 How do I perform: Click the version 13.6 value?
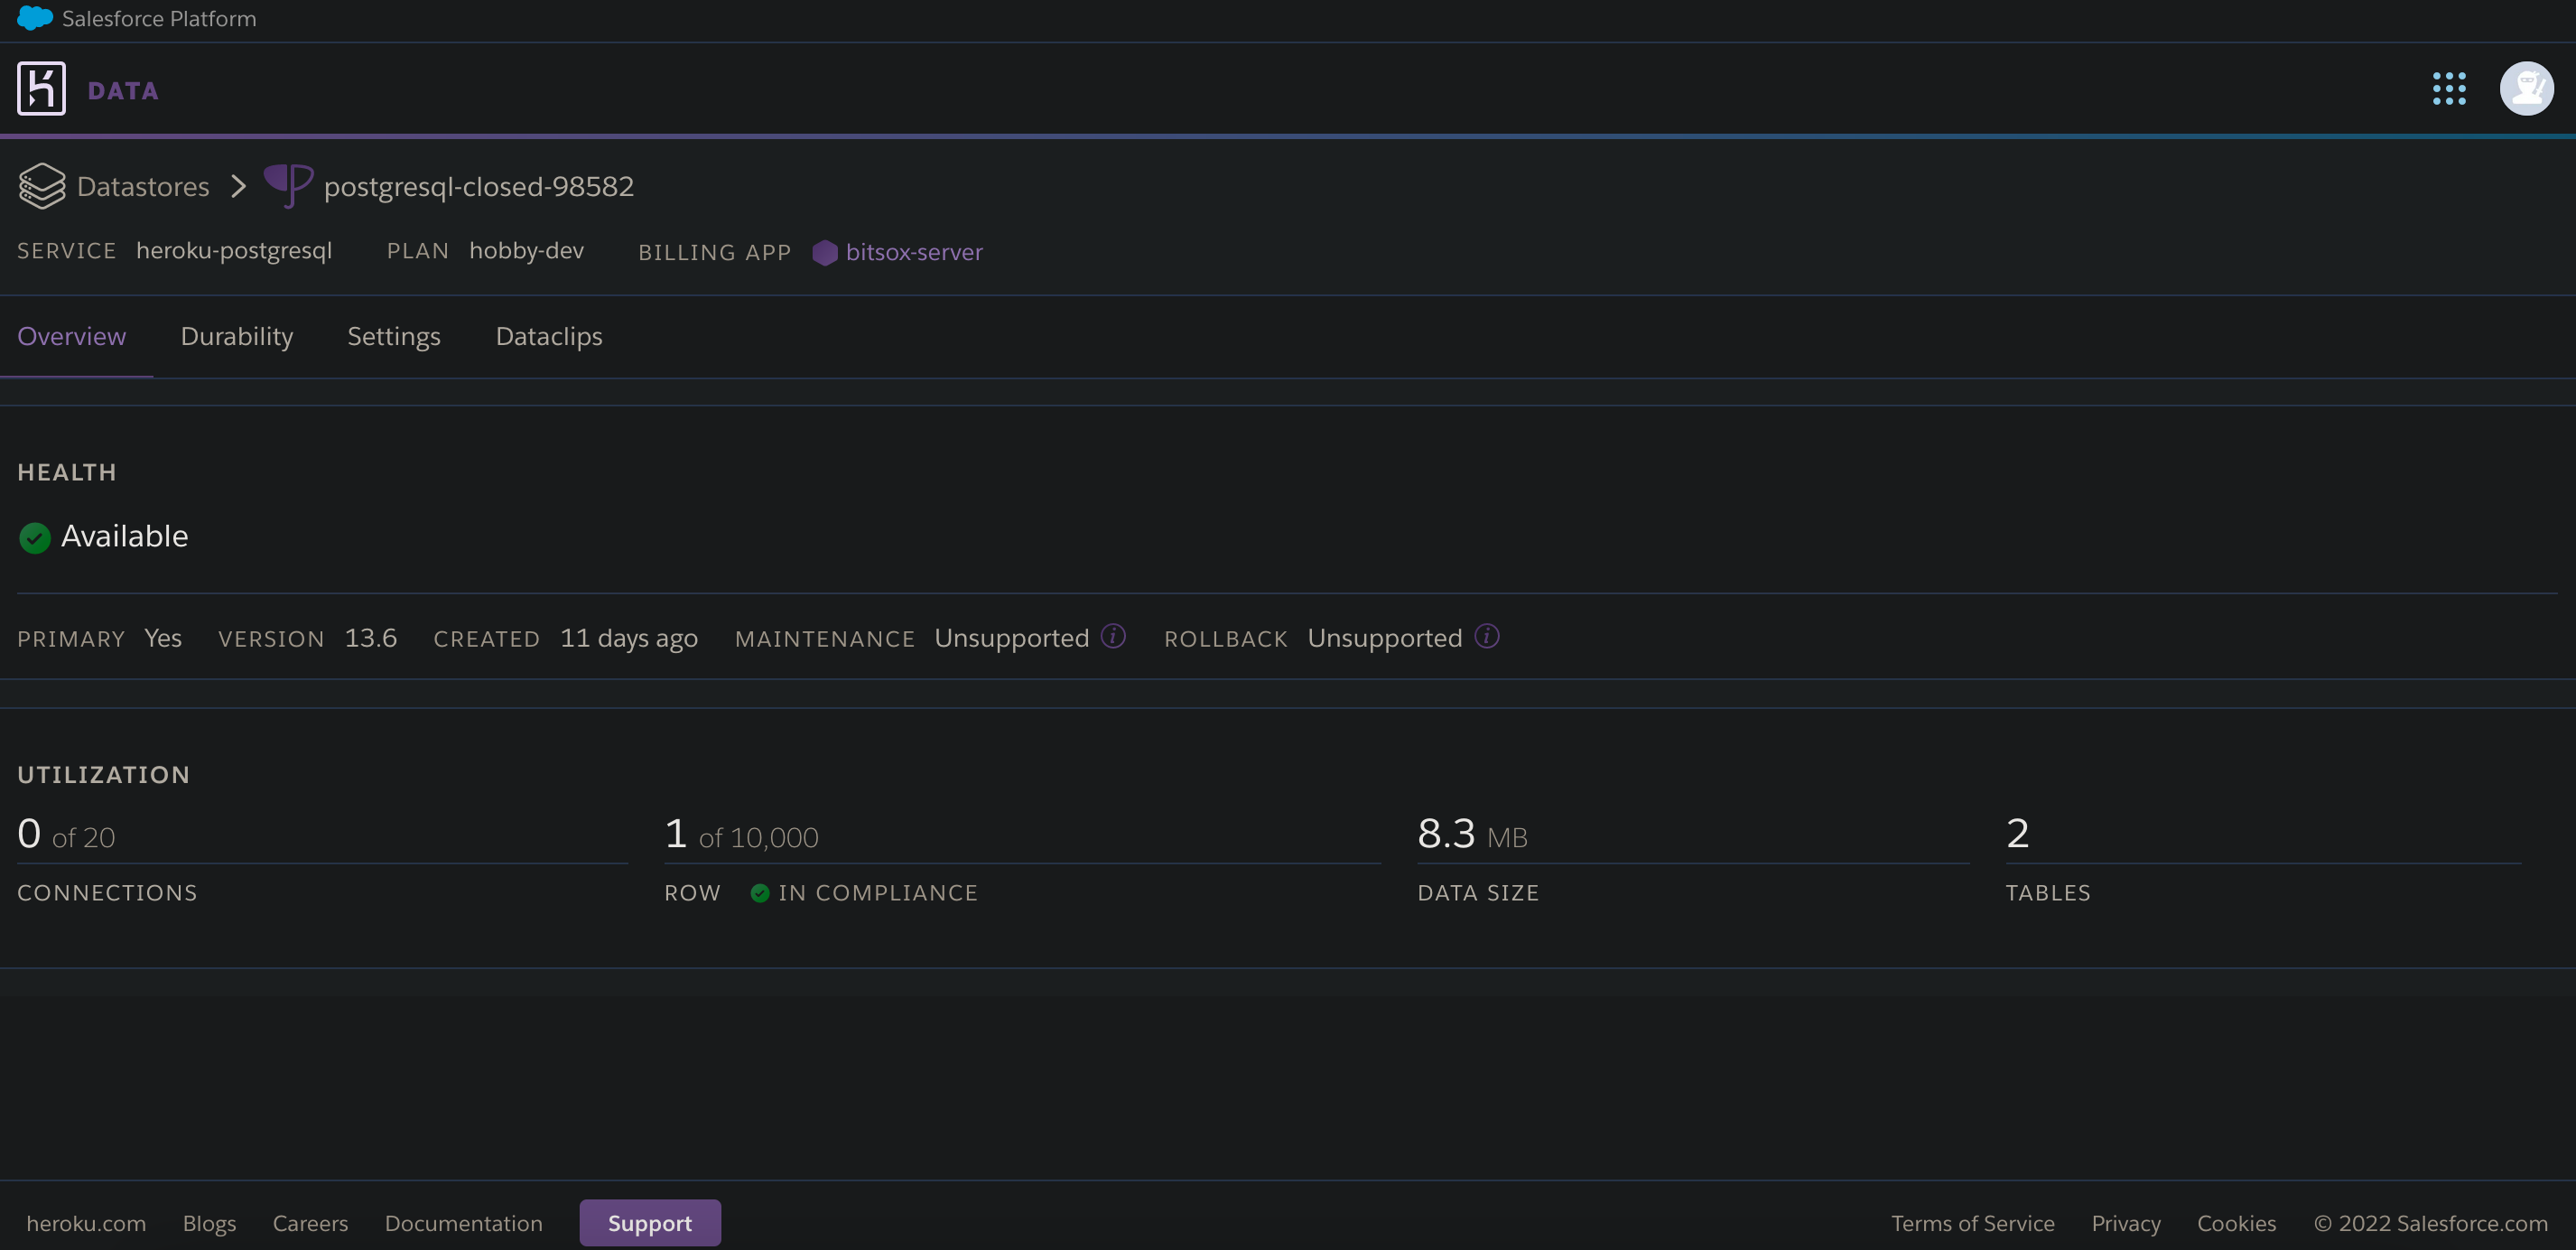371,637
